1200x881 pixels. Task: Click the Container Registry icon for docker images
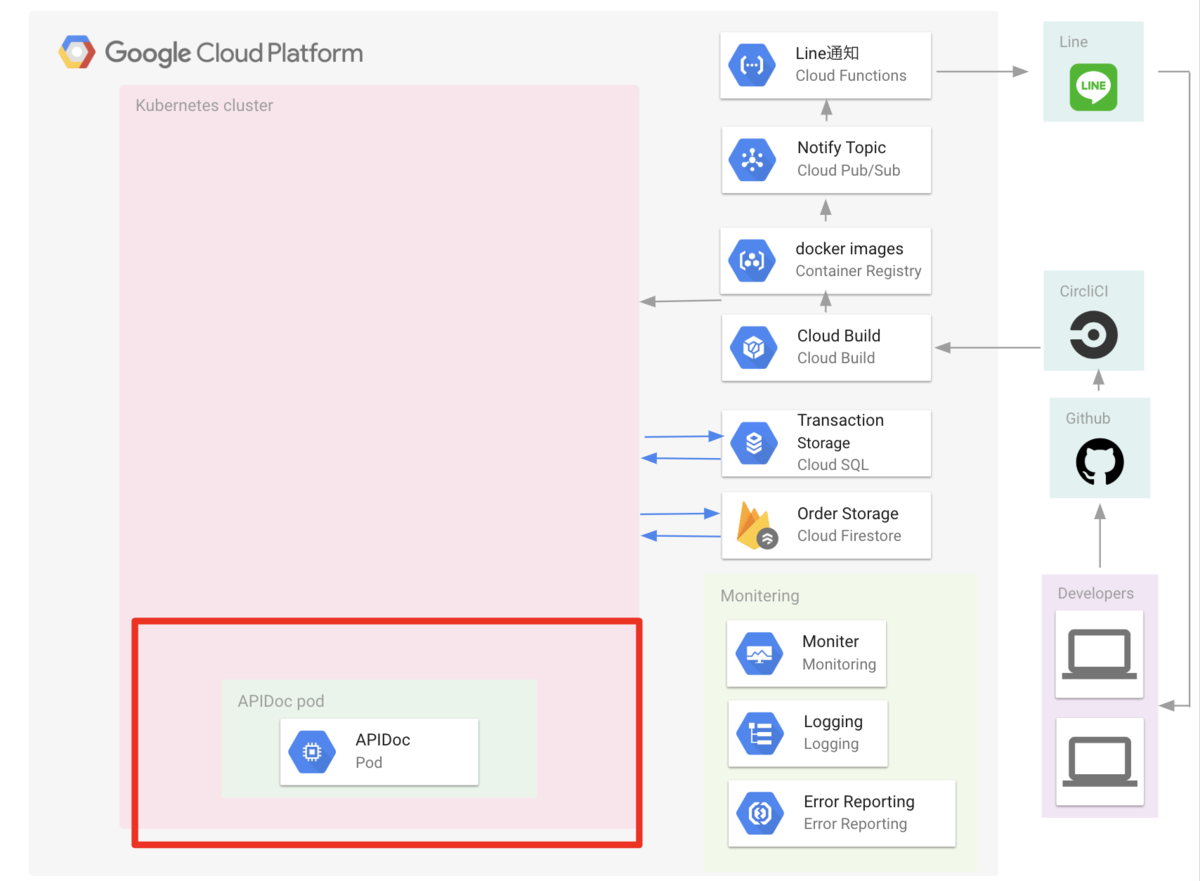pos(752,260)
